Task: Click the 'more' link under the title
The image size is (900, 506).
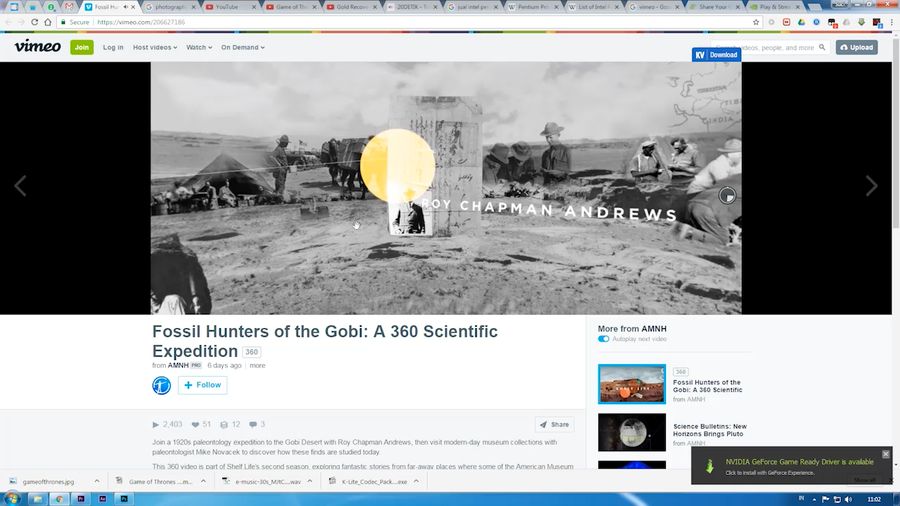Action: coord(257,365)
